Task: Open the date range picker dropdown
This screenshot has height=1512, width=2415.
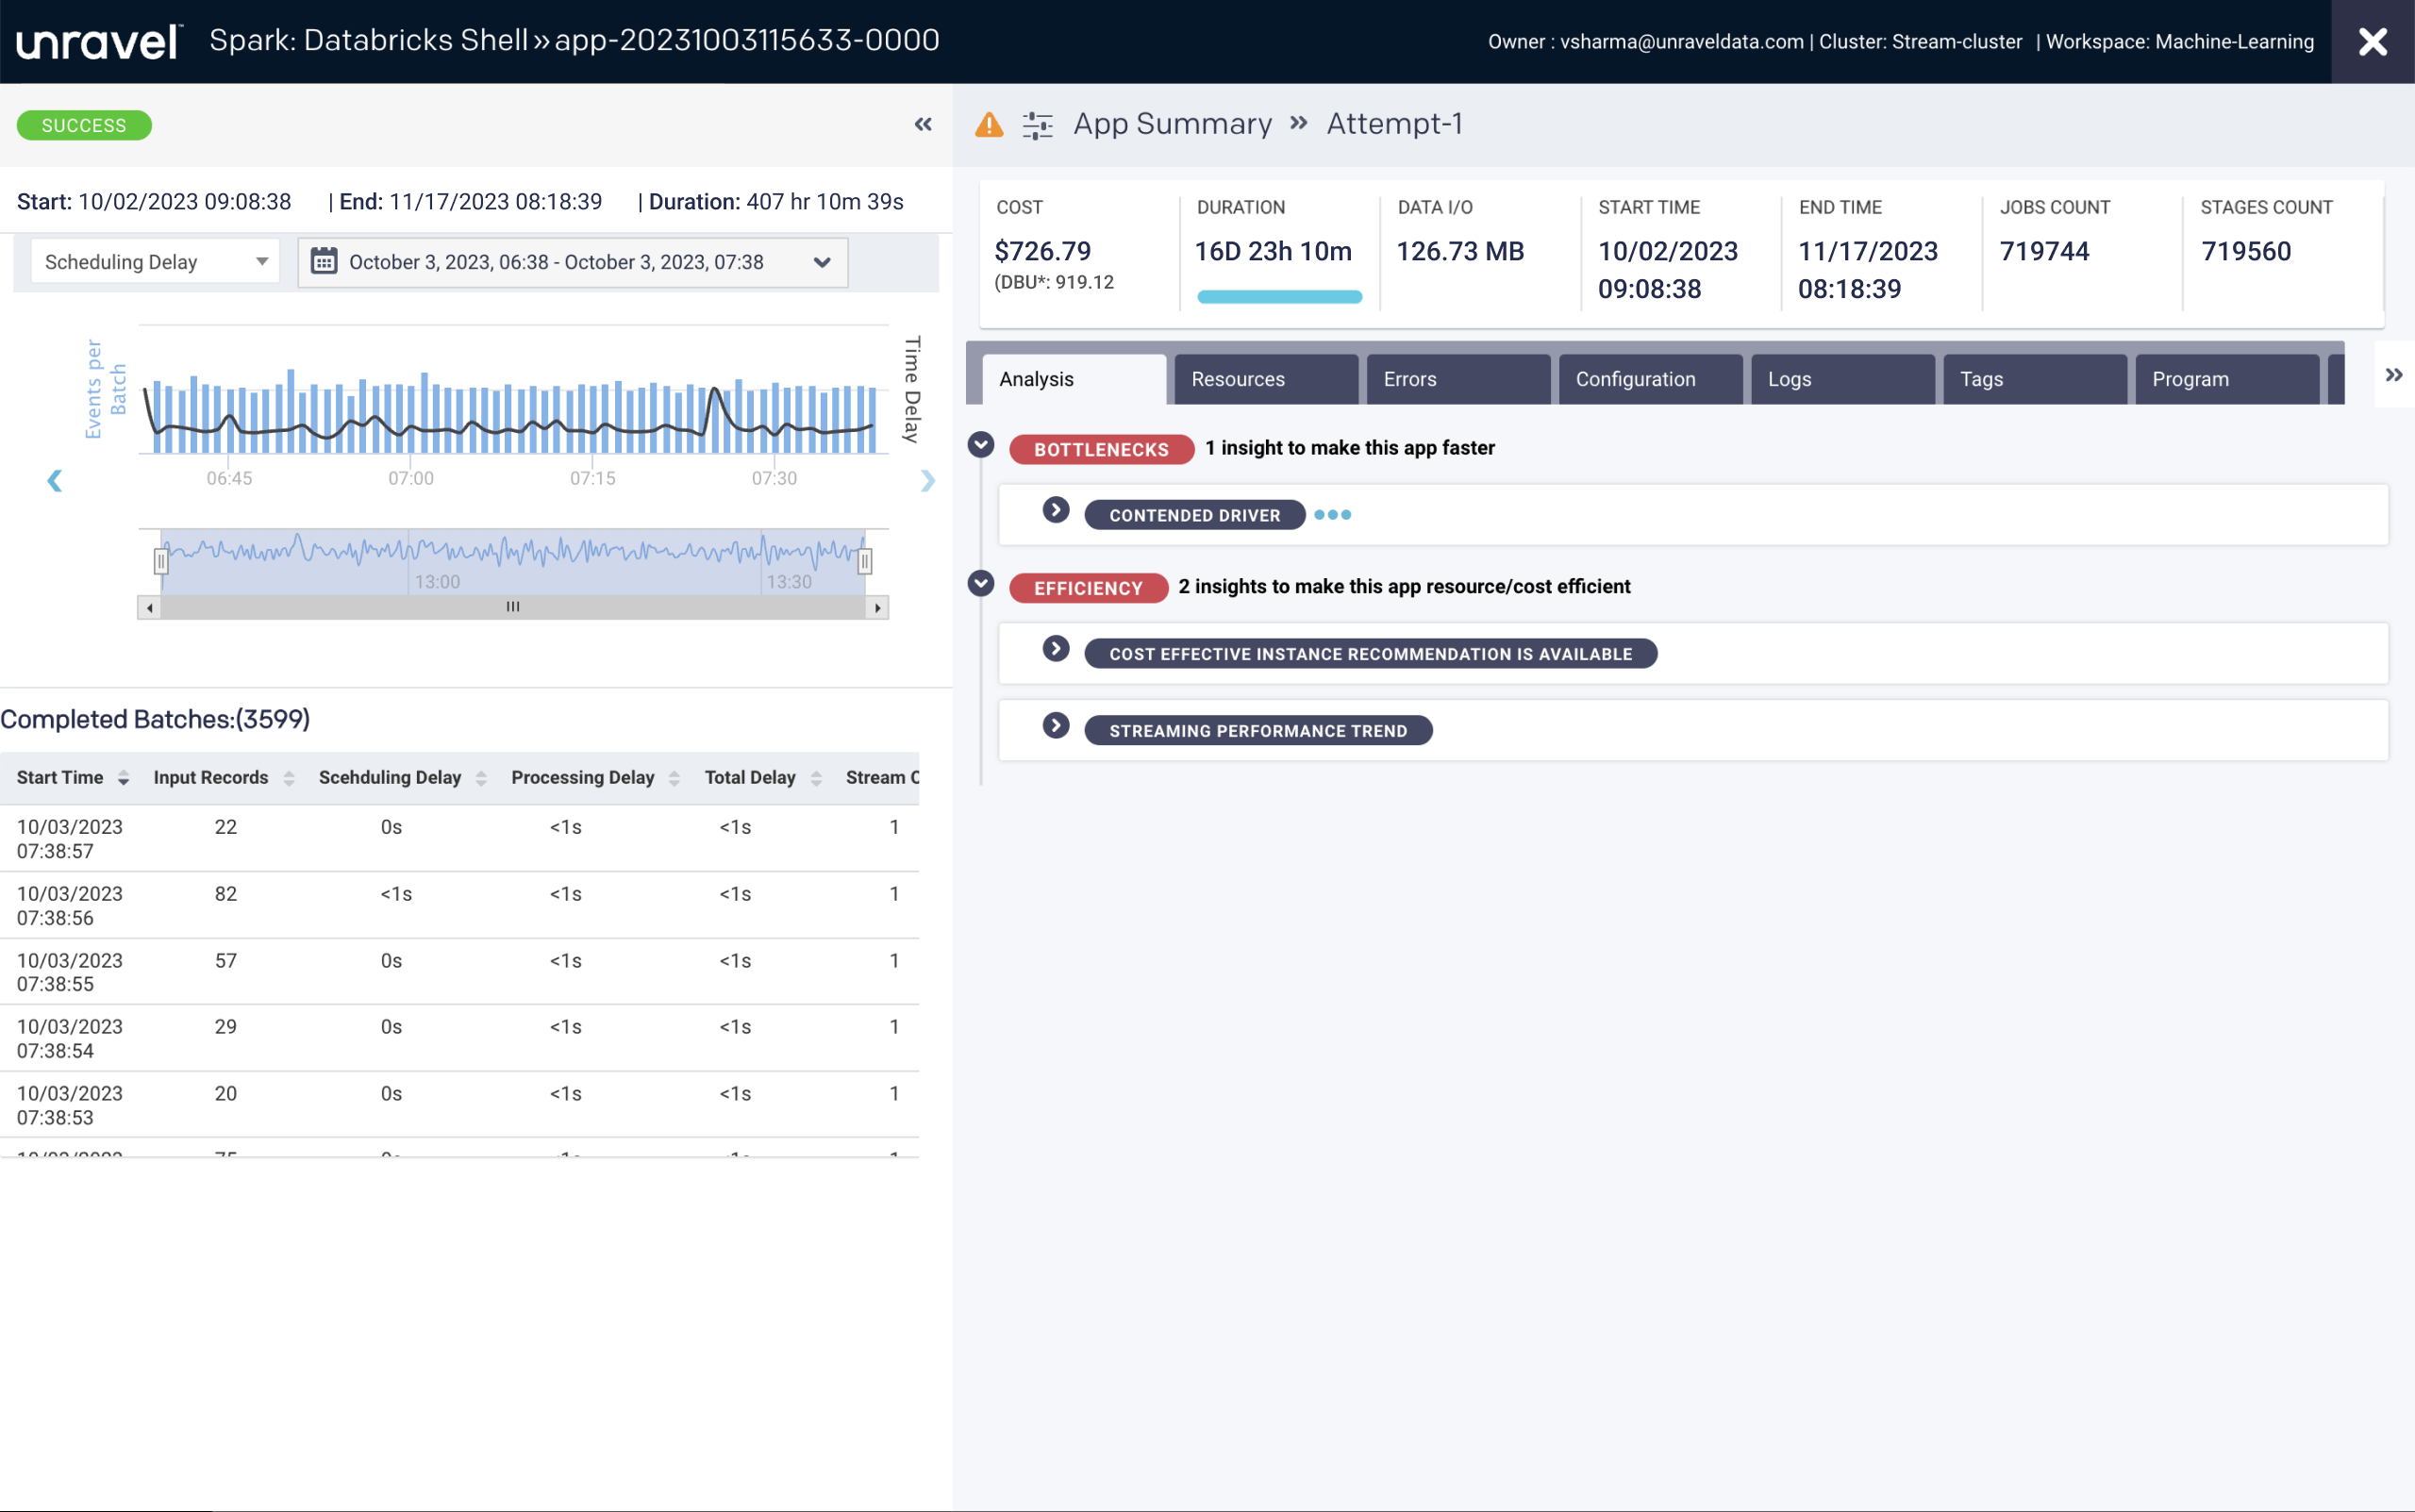Action: (822, 262)
